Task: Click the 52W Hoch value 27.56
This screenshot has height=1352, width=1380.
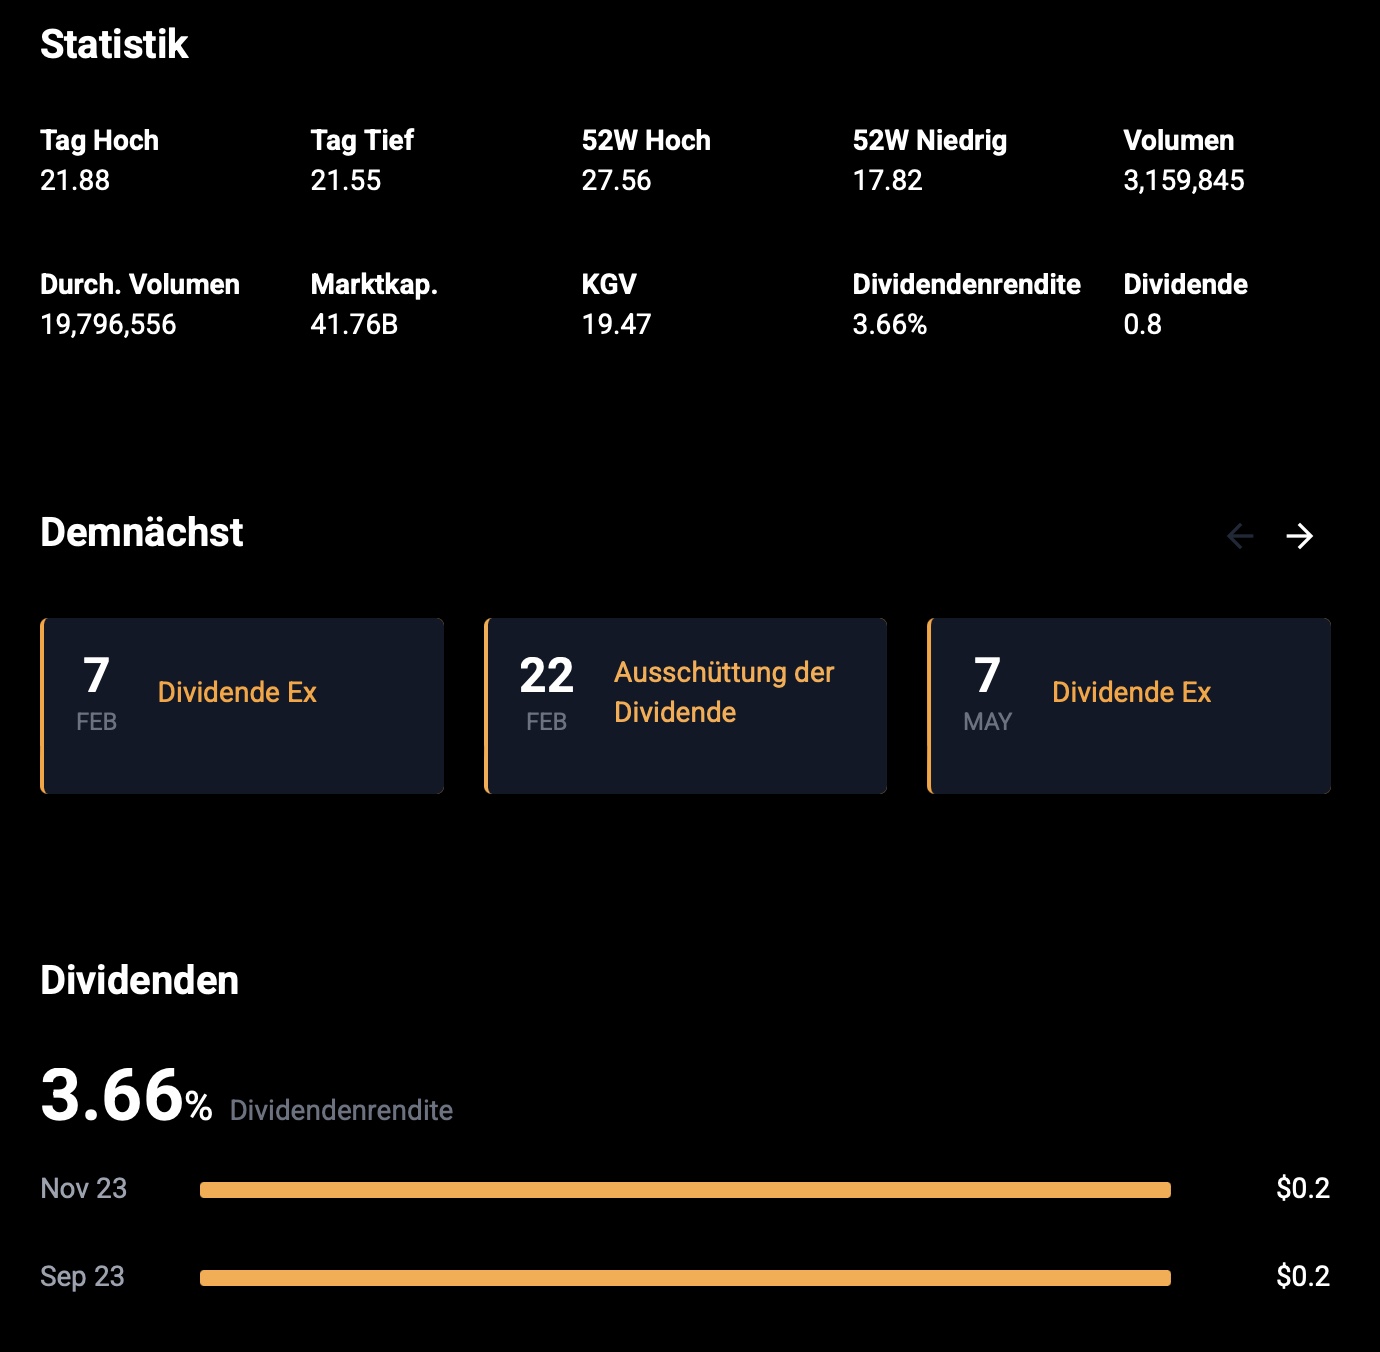Action: [x=616, y=181]
